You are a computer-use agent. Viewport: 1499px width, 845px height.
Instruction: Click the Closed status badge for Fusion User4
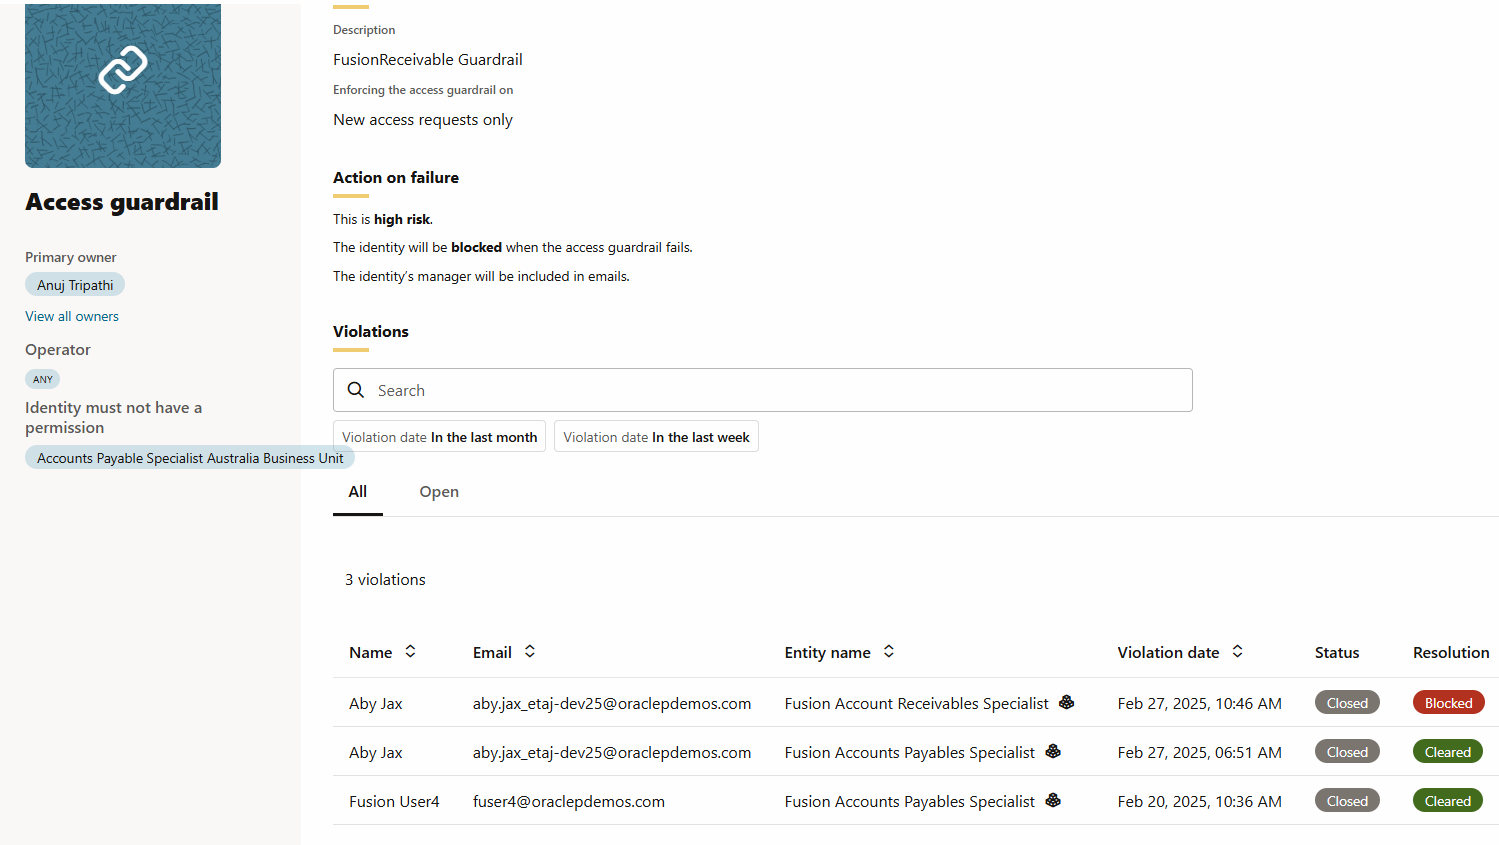1347,801
